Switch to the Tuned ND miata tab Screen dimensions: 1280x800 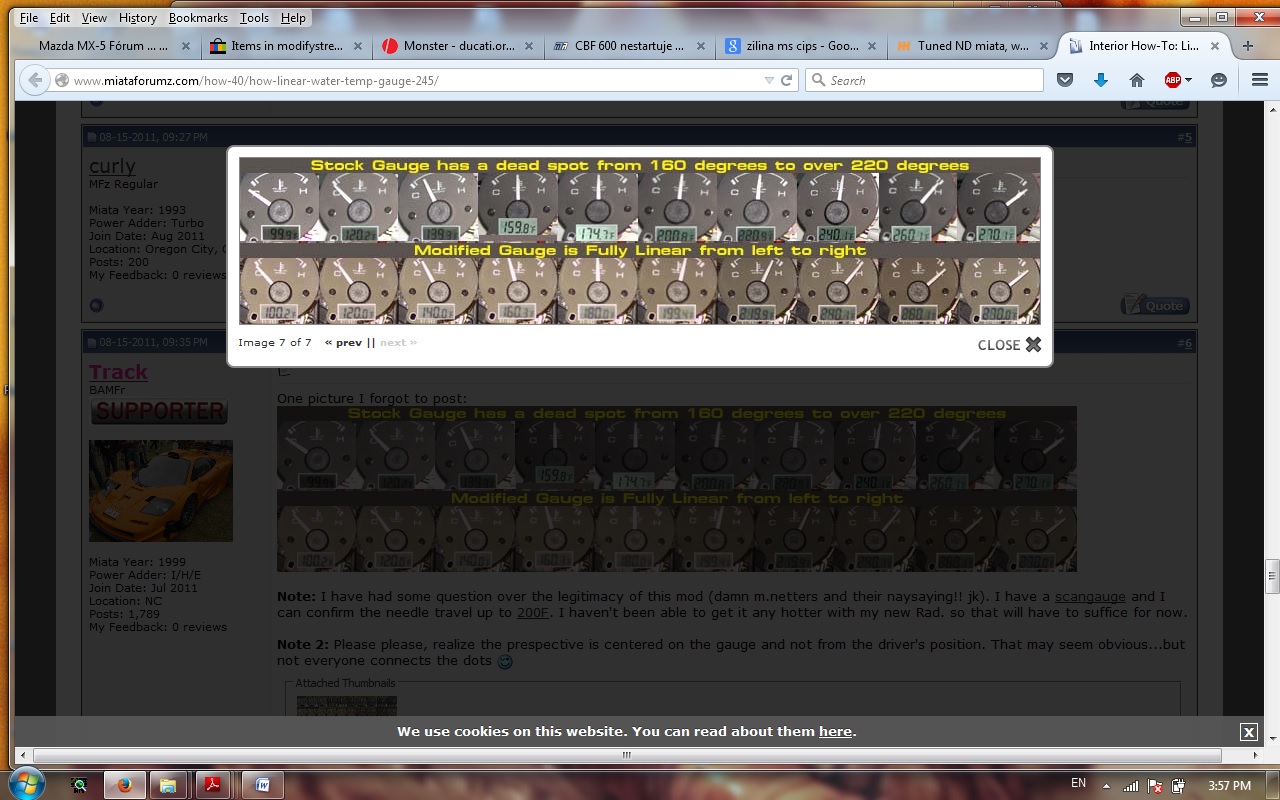[972, 46]
